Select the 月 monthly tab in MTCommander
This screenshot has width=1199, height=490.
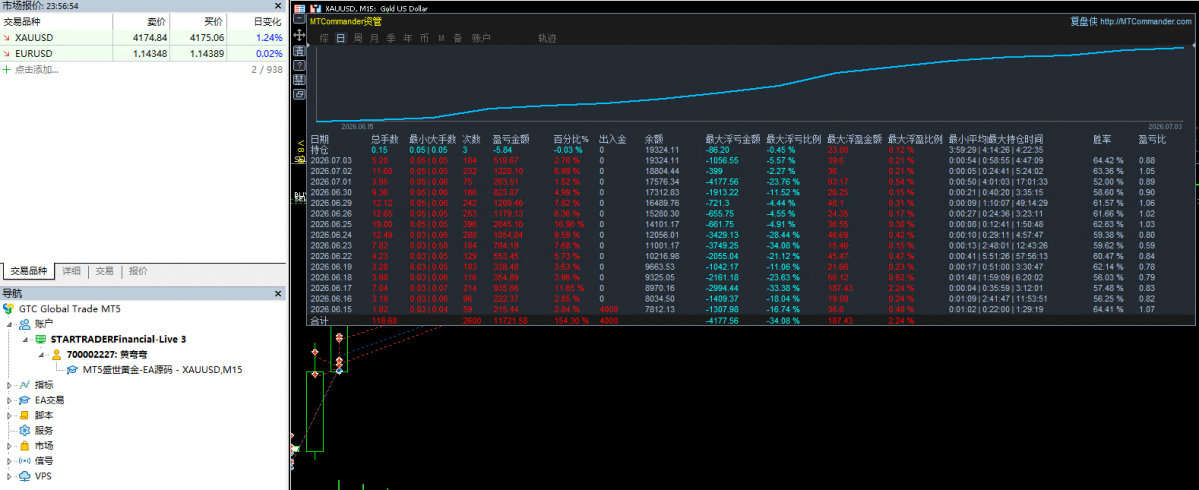tap(374, 37)
